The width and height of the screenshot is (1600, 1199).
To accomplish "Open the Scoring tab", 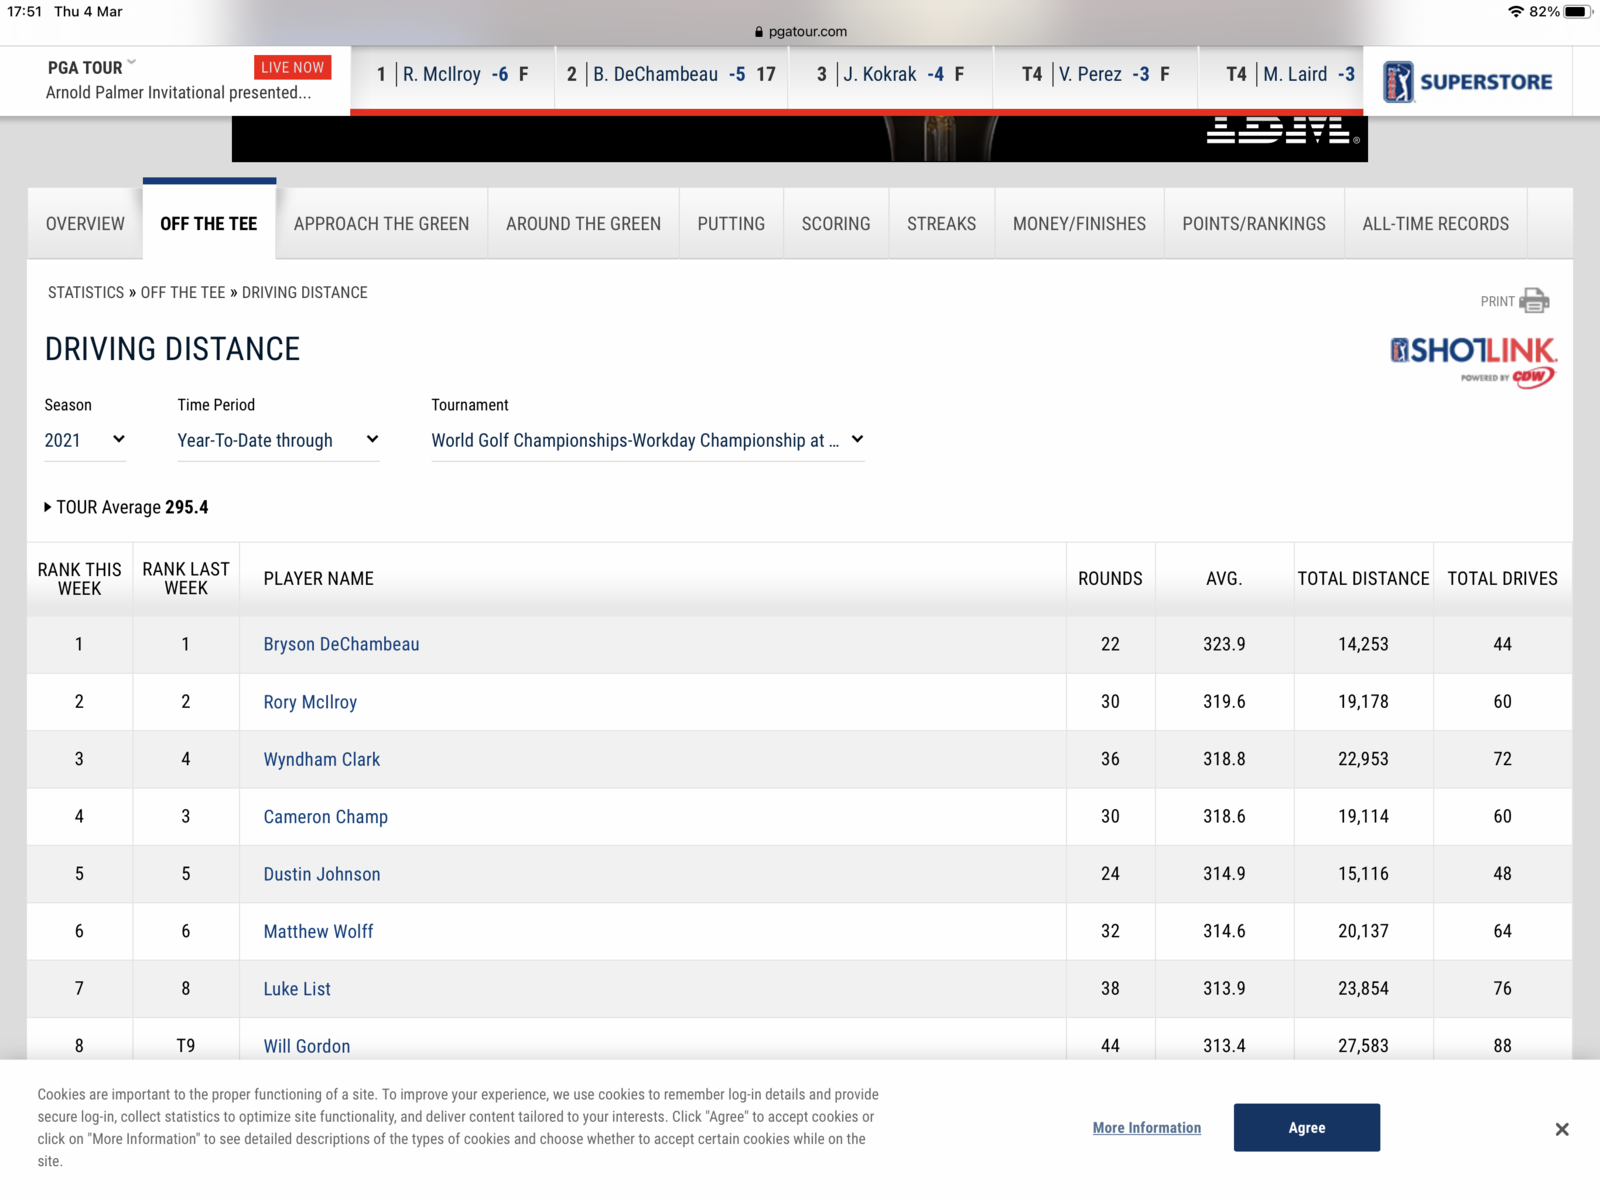I will [836, 224].
